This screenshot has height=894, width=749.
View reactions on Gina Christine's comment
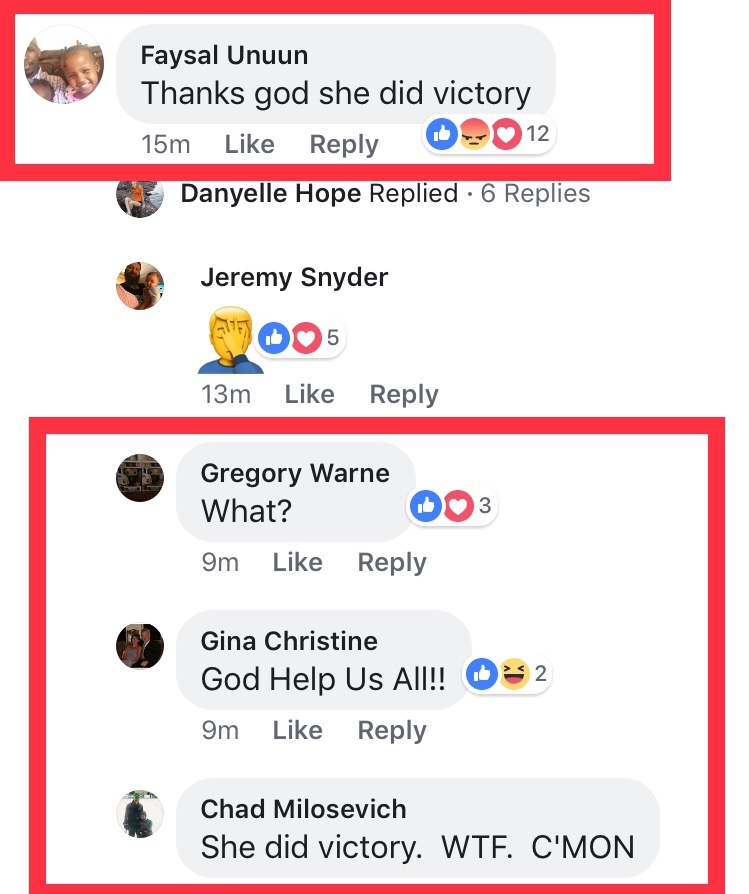508,674
